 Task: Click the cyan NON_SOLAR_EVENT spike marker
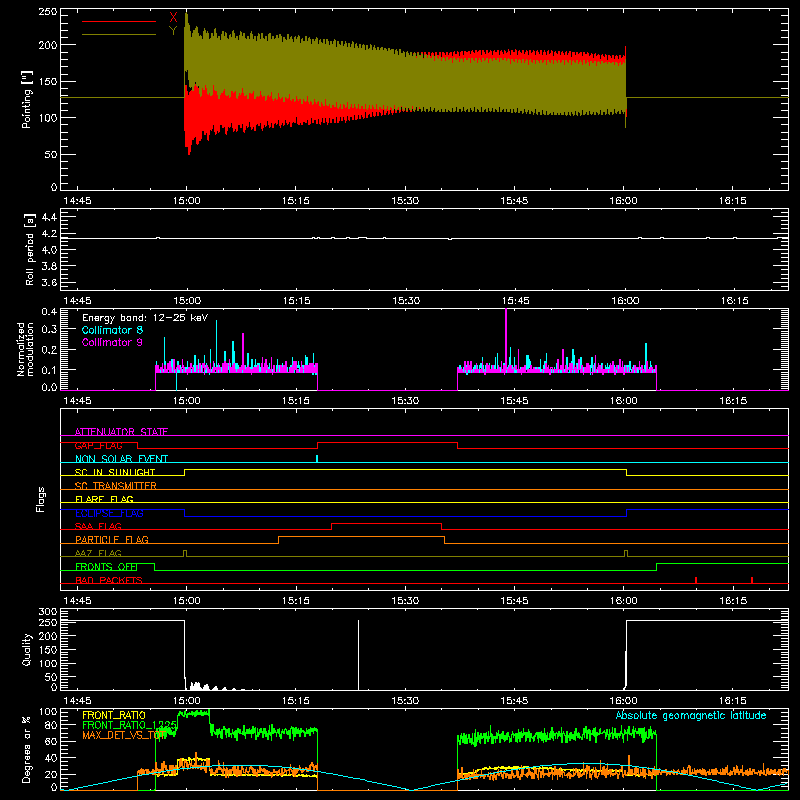317,458
